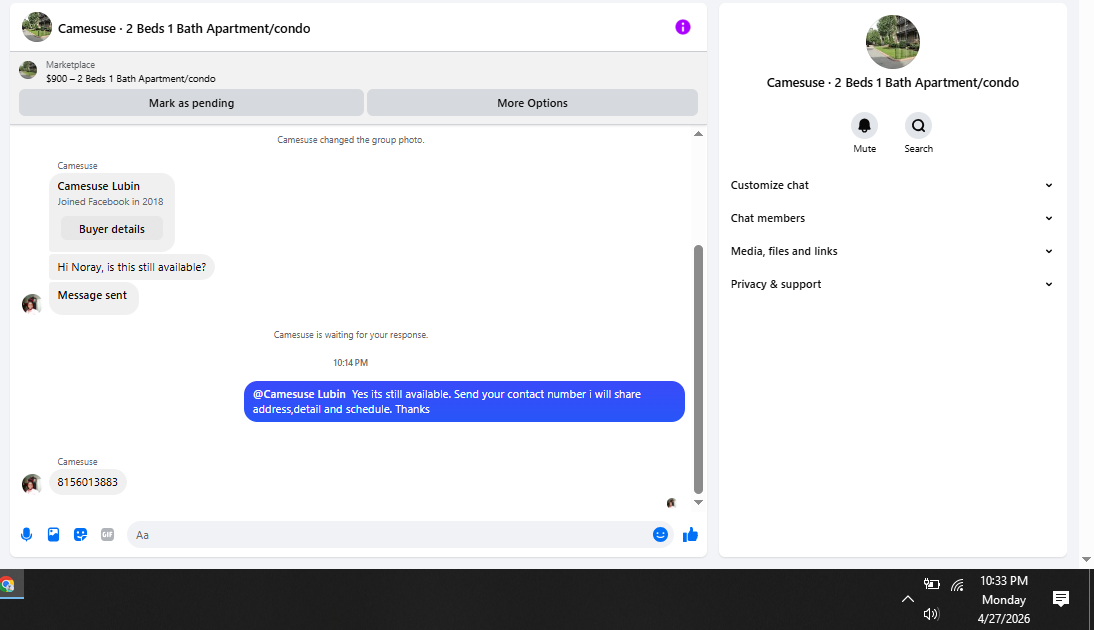Open the network Wi-Fi tray icon
Viewport: 1094px width, 630px height.
coord(957,585)
